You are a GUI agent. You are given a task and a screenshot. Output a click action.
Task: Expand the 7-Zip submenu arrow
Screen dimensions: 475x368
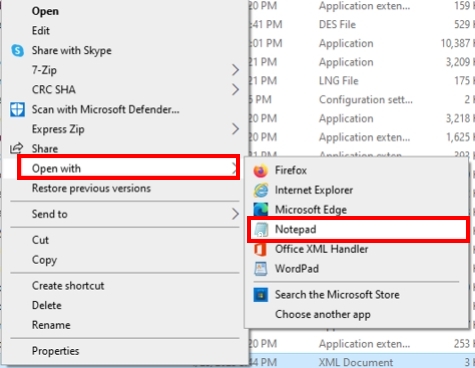pyautogui.click(x=235, y=70)
